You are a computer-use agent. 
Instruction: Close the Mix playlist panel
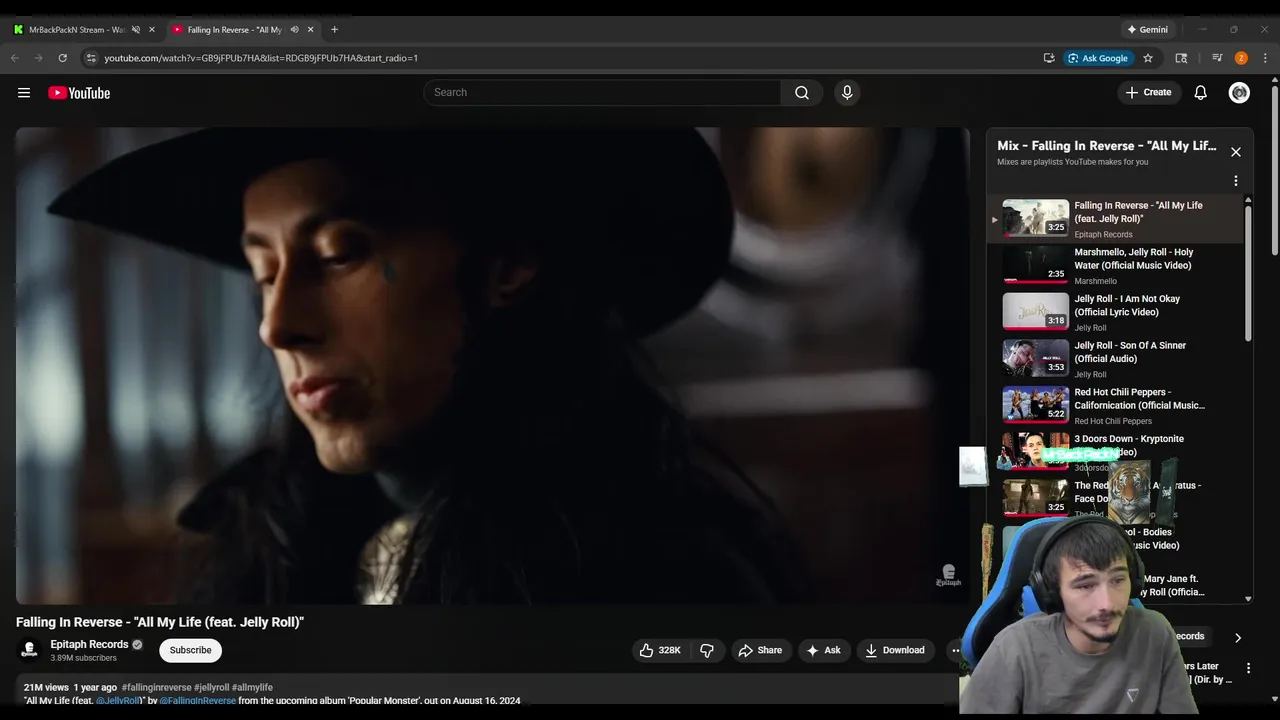point(1236,152)
